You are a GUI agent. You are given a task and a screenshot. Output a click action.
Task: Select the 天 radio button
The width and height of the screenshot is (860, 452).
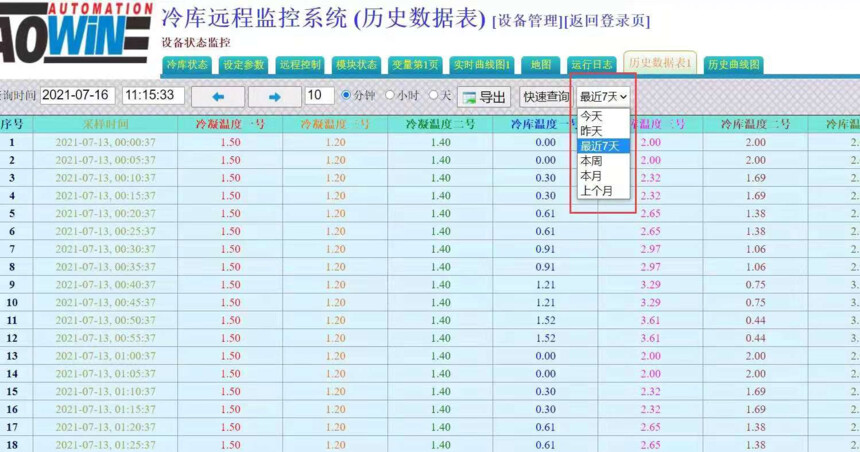[433, 95]
